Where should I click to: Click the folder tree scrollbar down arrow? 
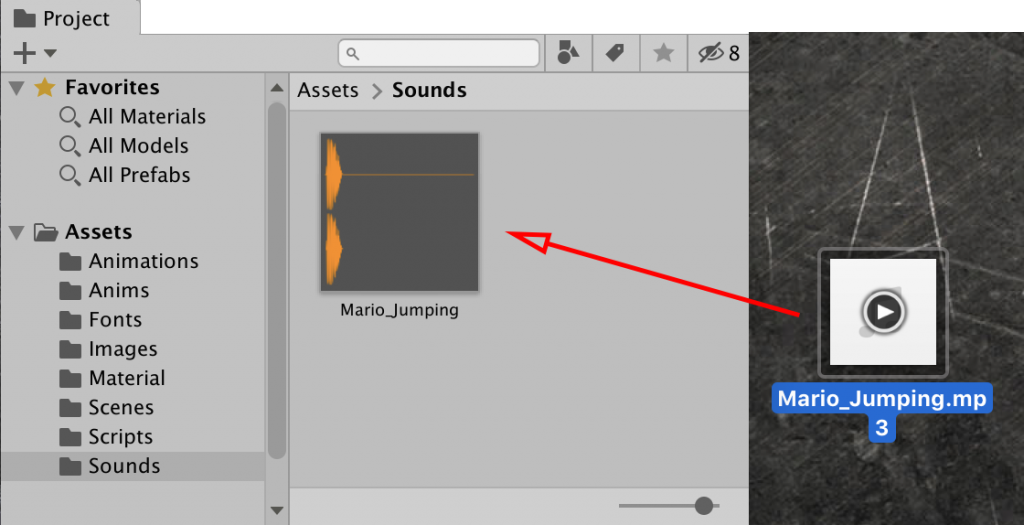(x=277, y=510)
